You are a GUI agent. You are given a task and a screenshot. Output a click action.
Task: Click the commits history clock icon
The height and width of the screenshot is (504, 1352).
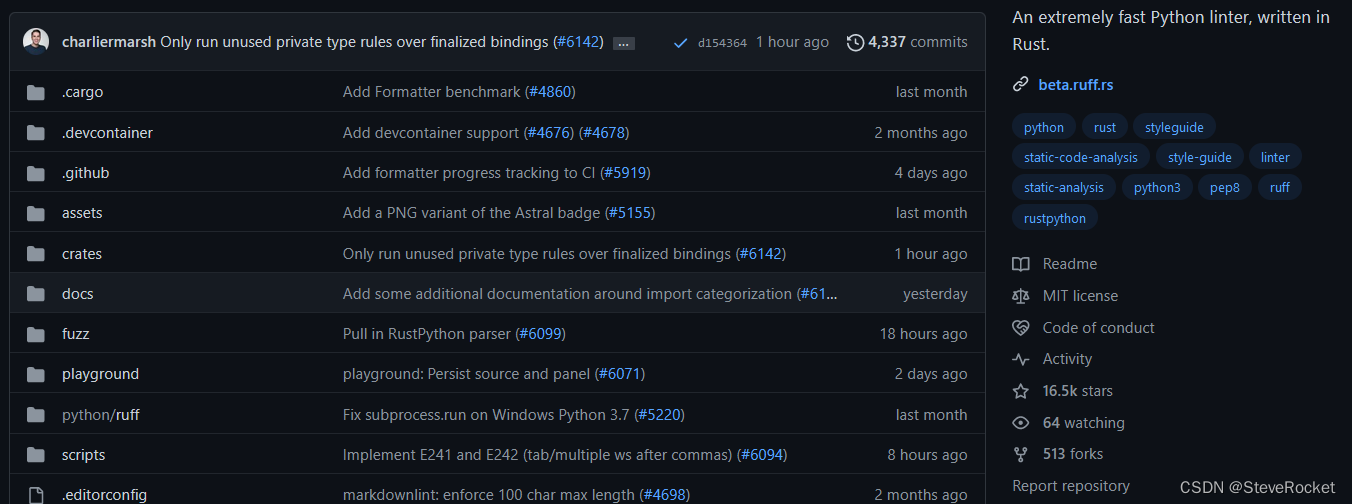coord(855,42)
